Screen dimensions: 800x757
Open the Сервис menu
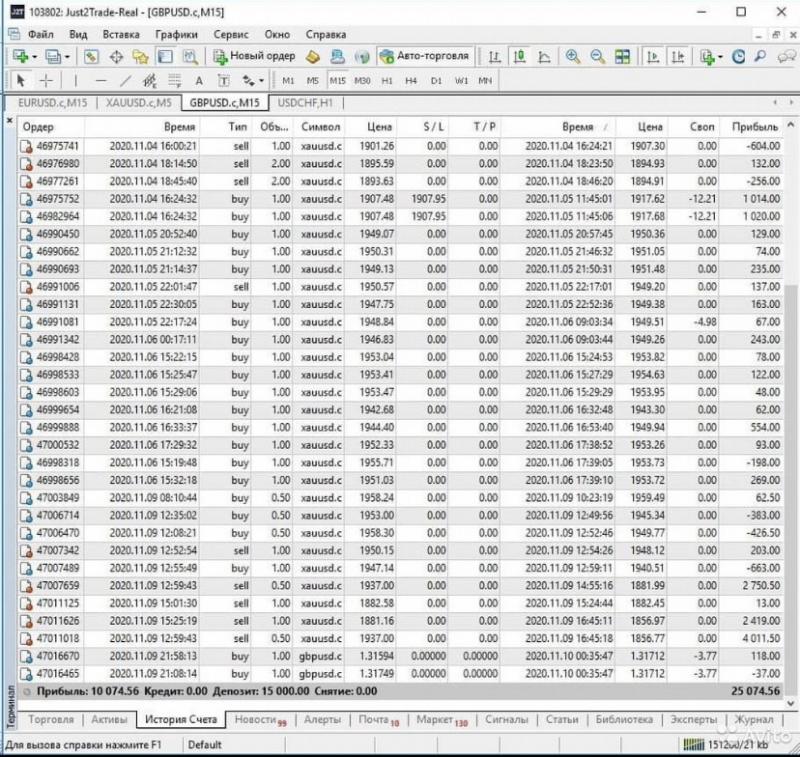click(x=231, y=35)
